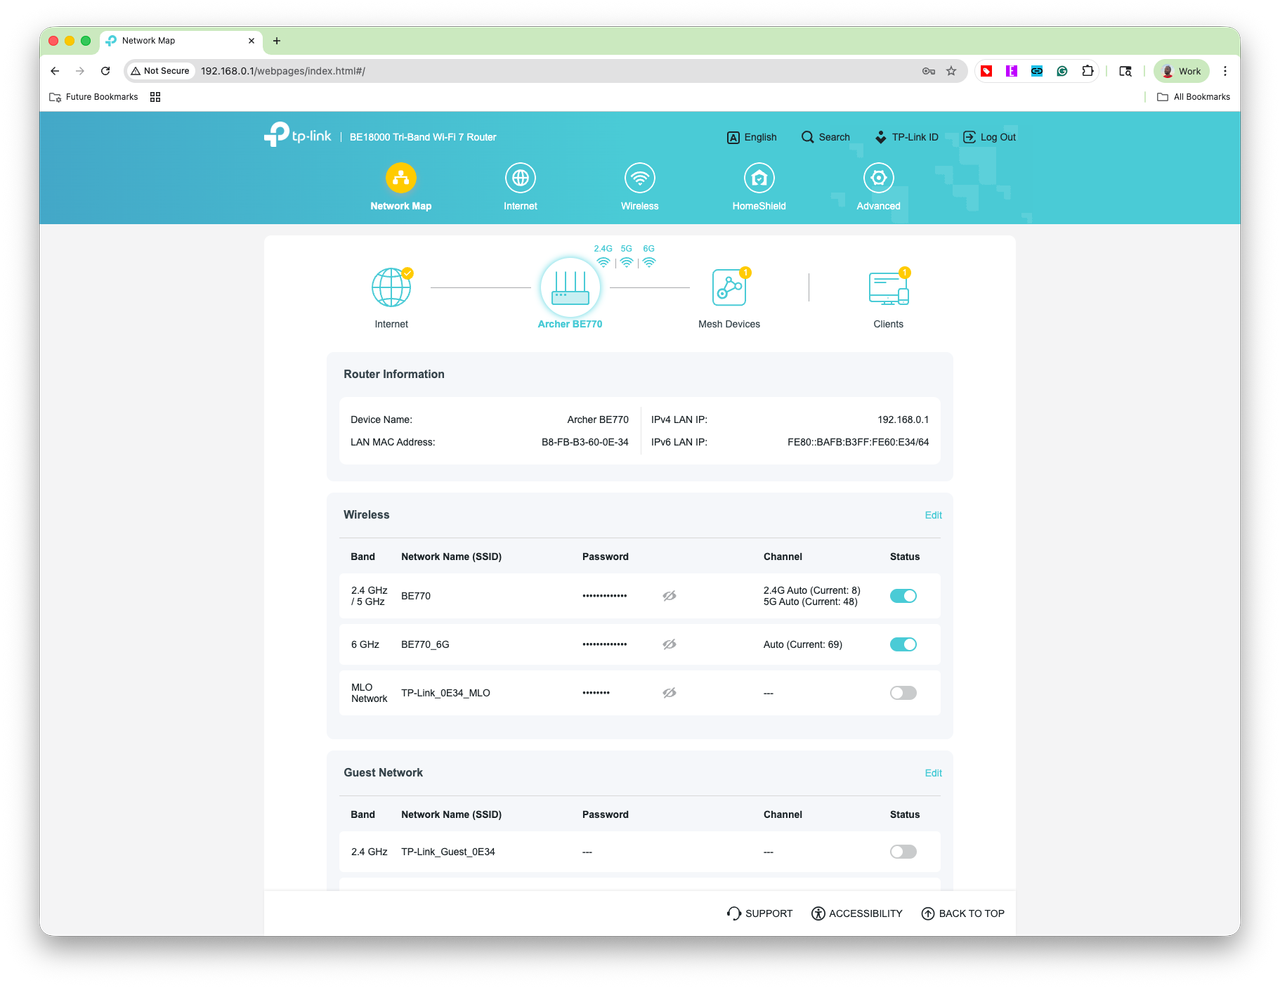Click the tp-link logo
The width and height of the screenshot is (1280, 988).
point(297,135)
